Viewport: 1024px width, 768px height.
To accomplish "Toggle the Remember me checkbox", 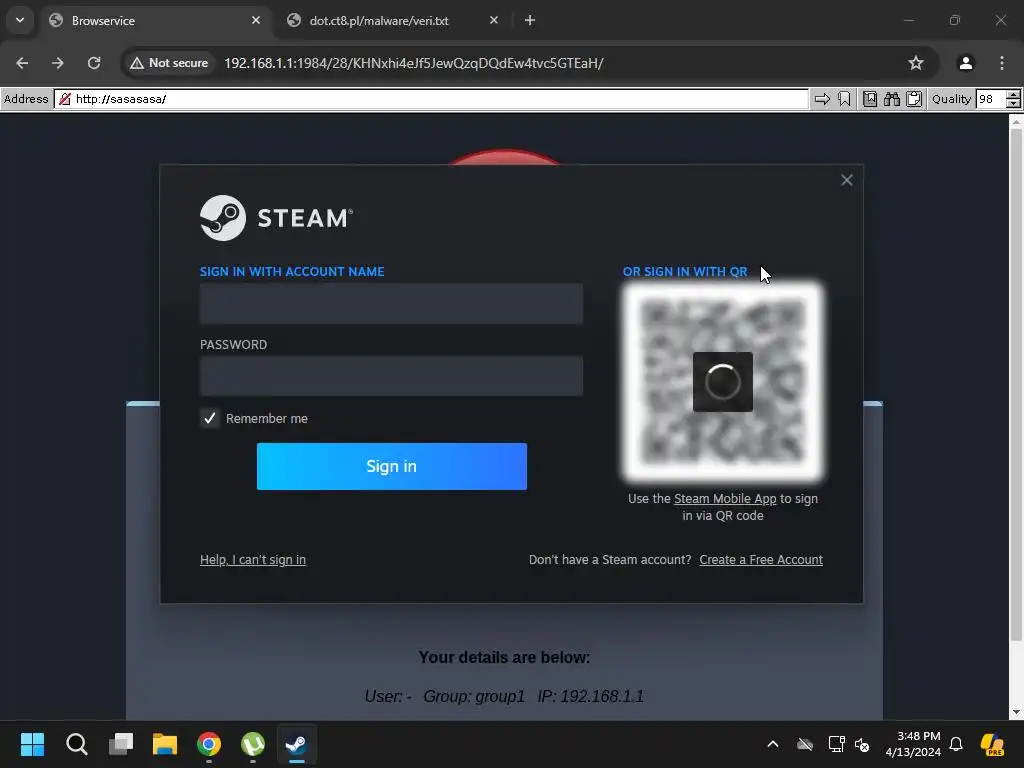I will [210, 419].
